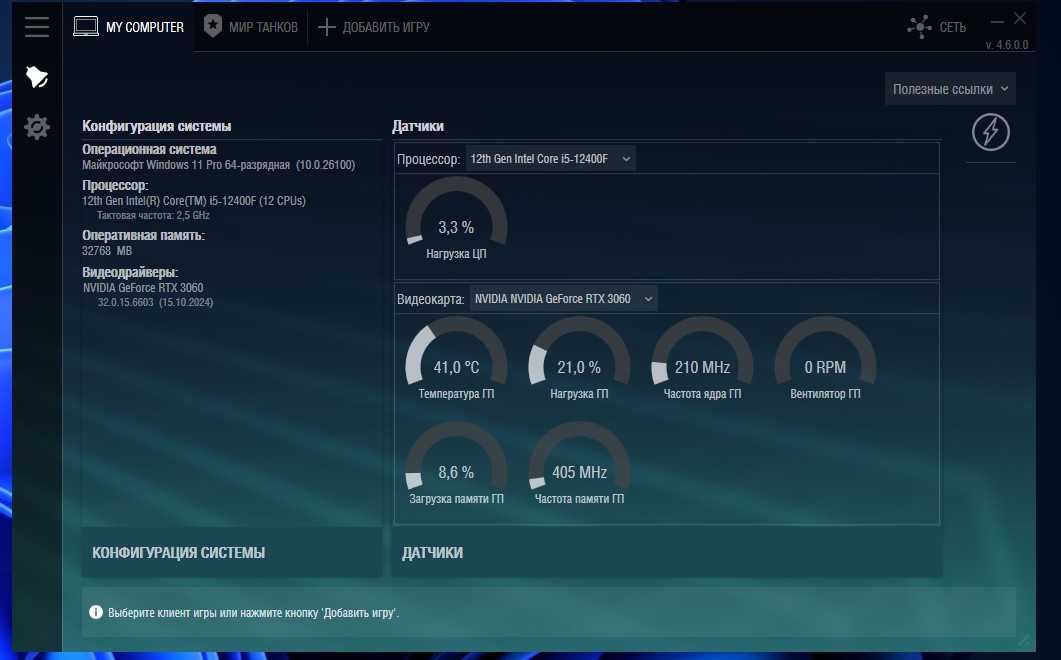Click the 32768 MB memory value

click(x=107, y=250)
